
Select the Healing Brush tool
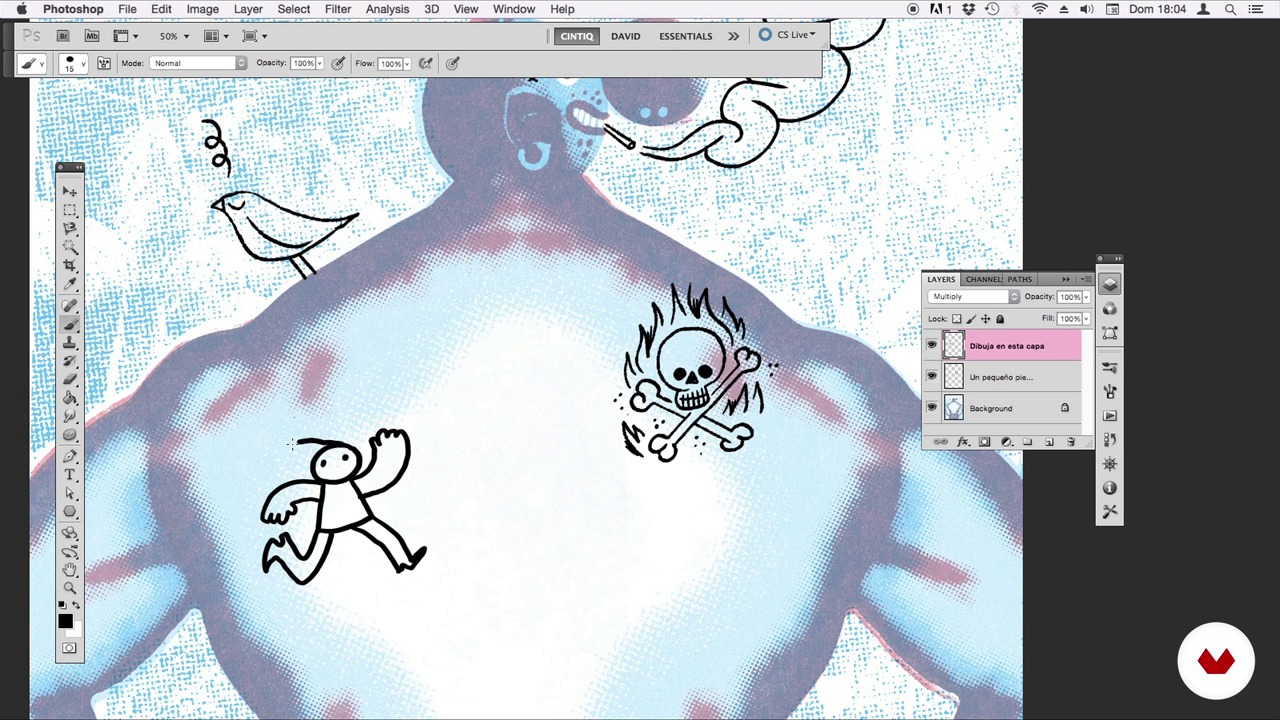click(x=70, y=306)
